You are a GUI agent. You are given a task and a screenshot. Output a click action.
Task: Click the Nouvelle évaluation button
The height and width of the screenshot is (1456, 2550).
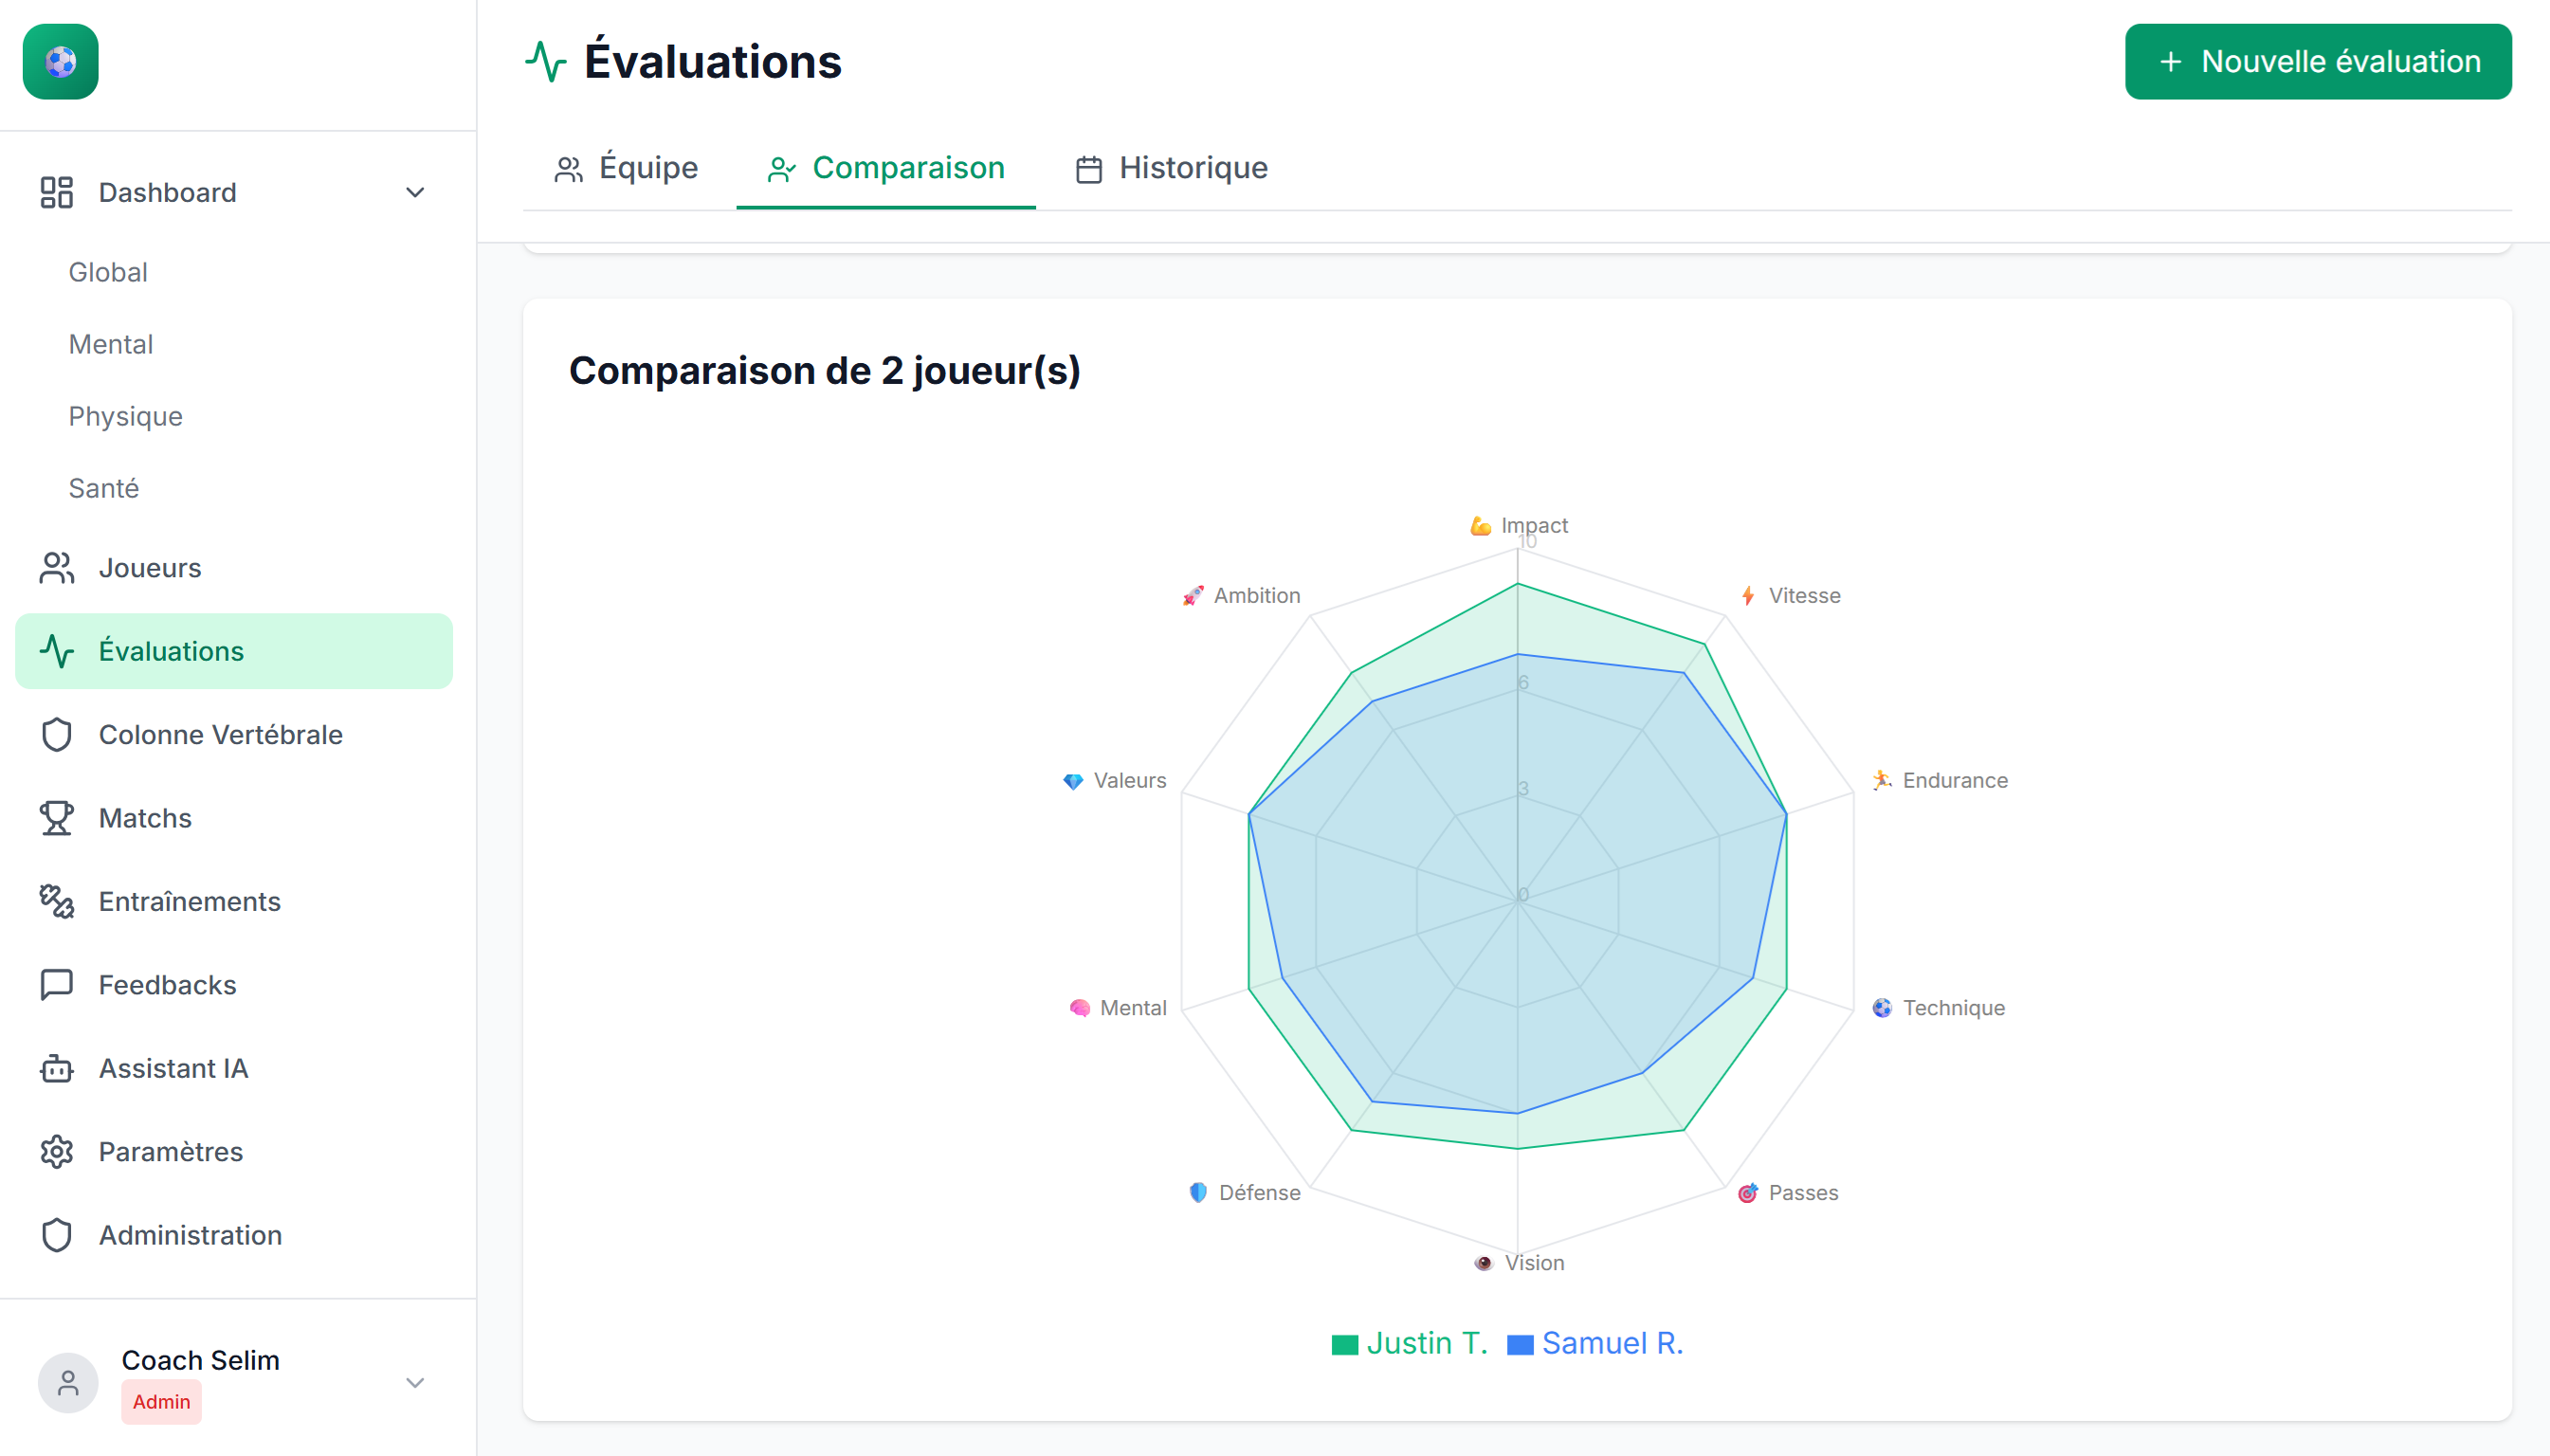(2318, 62)
